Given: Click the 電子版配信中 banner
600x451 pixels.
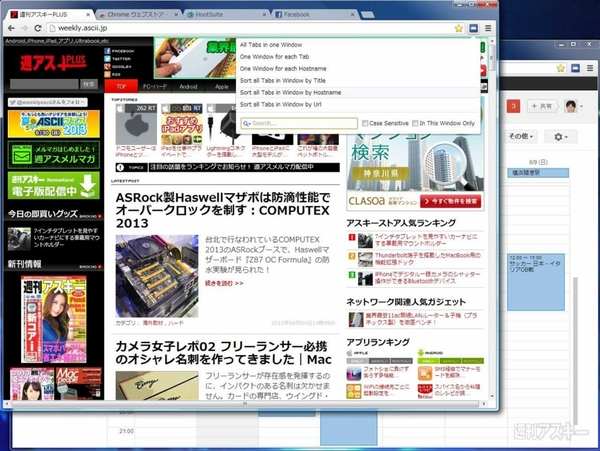Looking at the screenshot, I should click(54, 186).
